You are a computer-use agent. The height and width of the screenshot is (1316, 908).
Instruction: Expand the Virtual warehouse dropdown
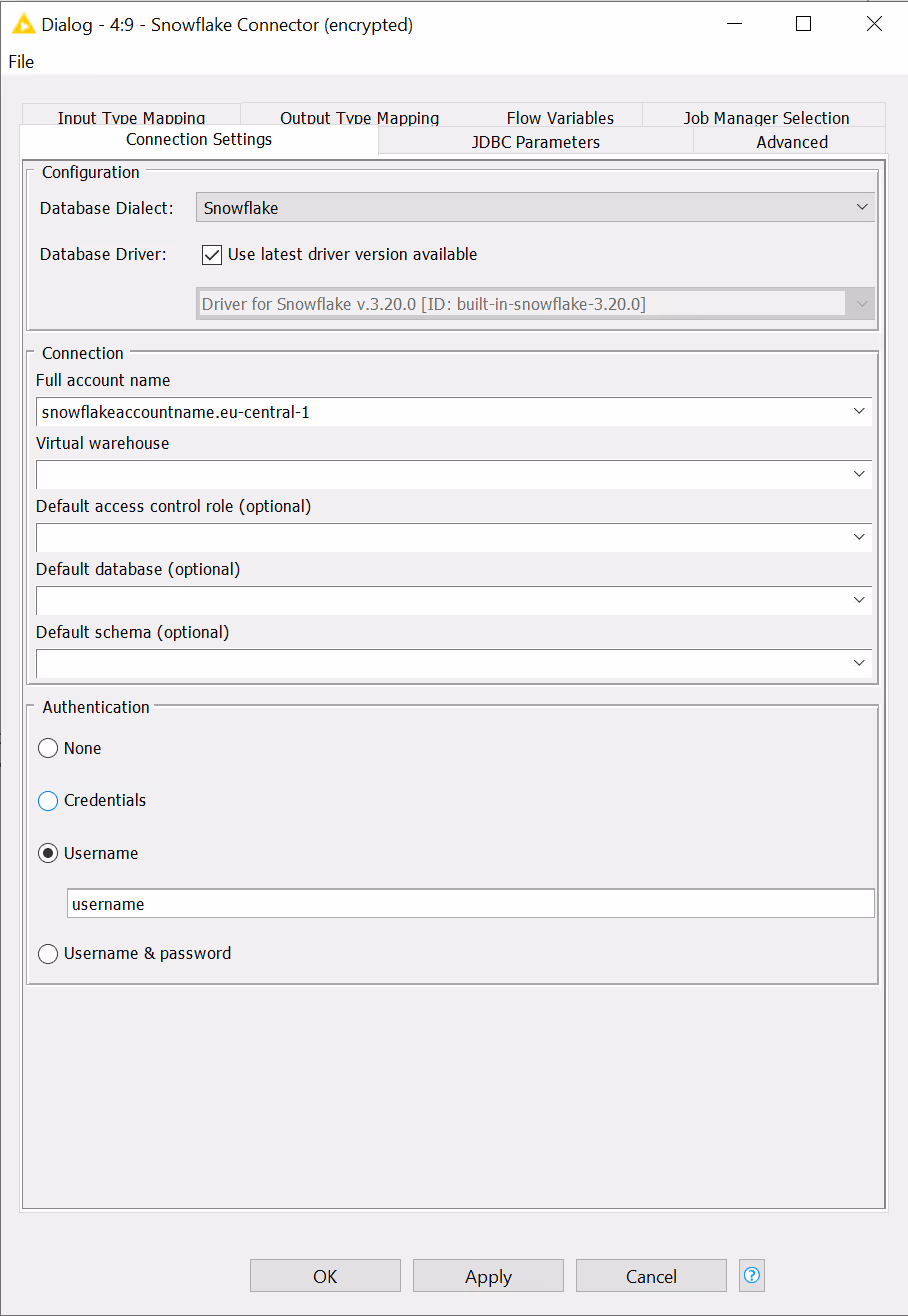click(x=859, y=474)
